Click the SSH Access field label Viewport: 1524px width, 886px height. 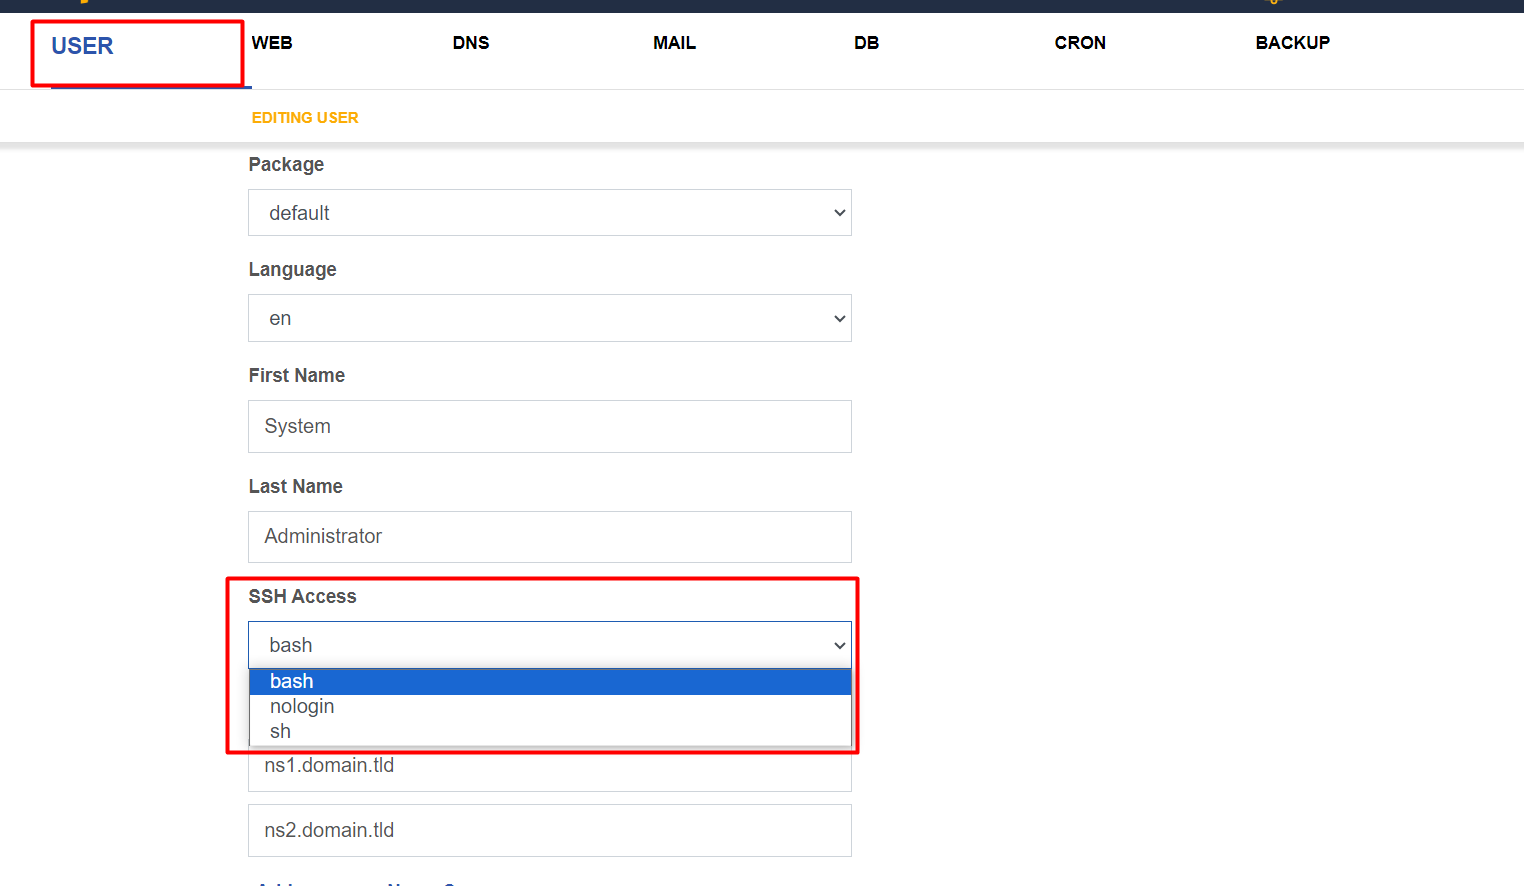(x=302, y=596)
